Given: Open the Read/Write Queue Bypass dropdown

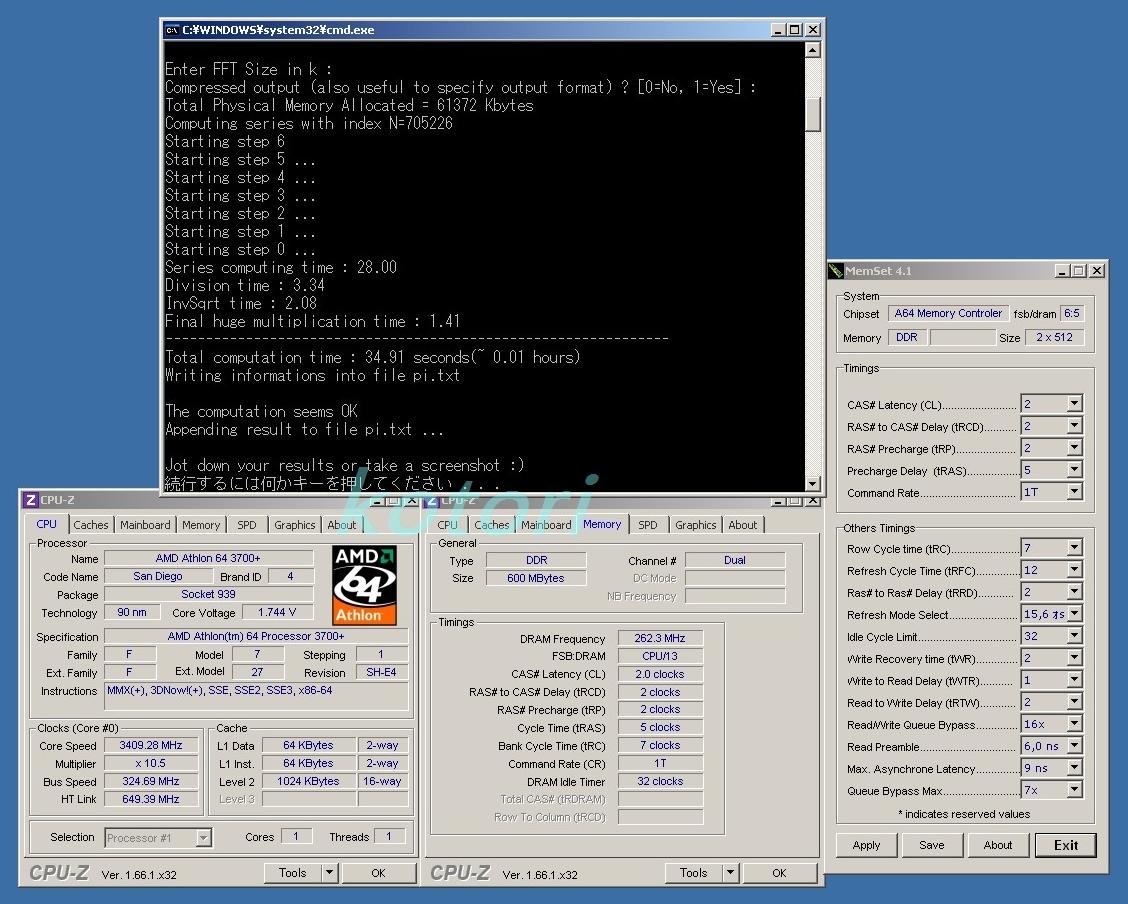Looking at the screenshot, I should click(x=1074, y=724).
